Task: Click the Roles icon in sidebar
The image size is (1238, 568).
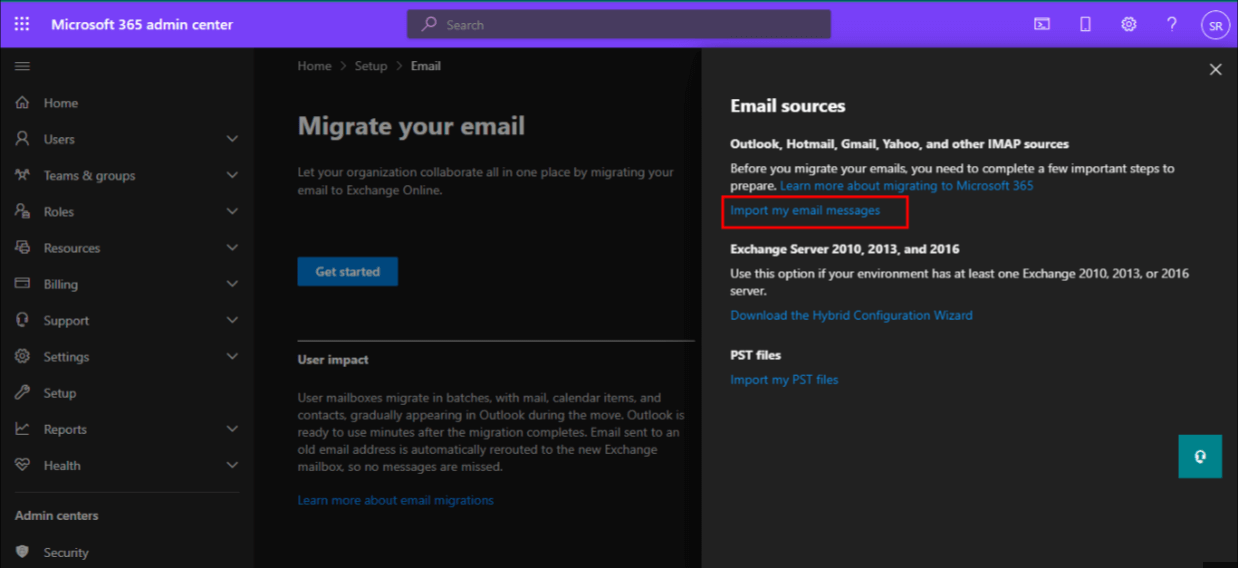Action: [22, 211]
